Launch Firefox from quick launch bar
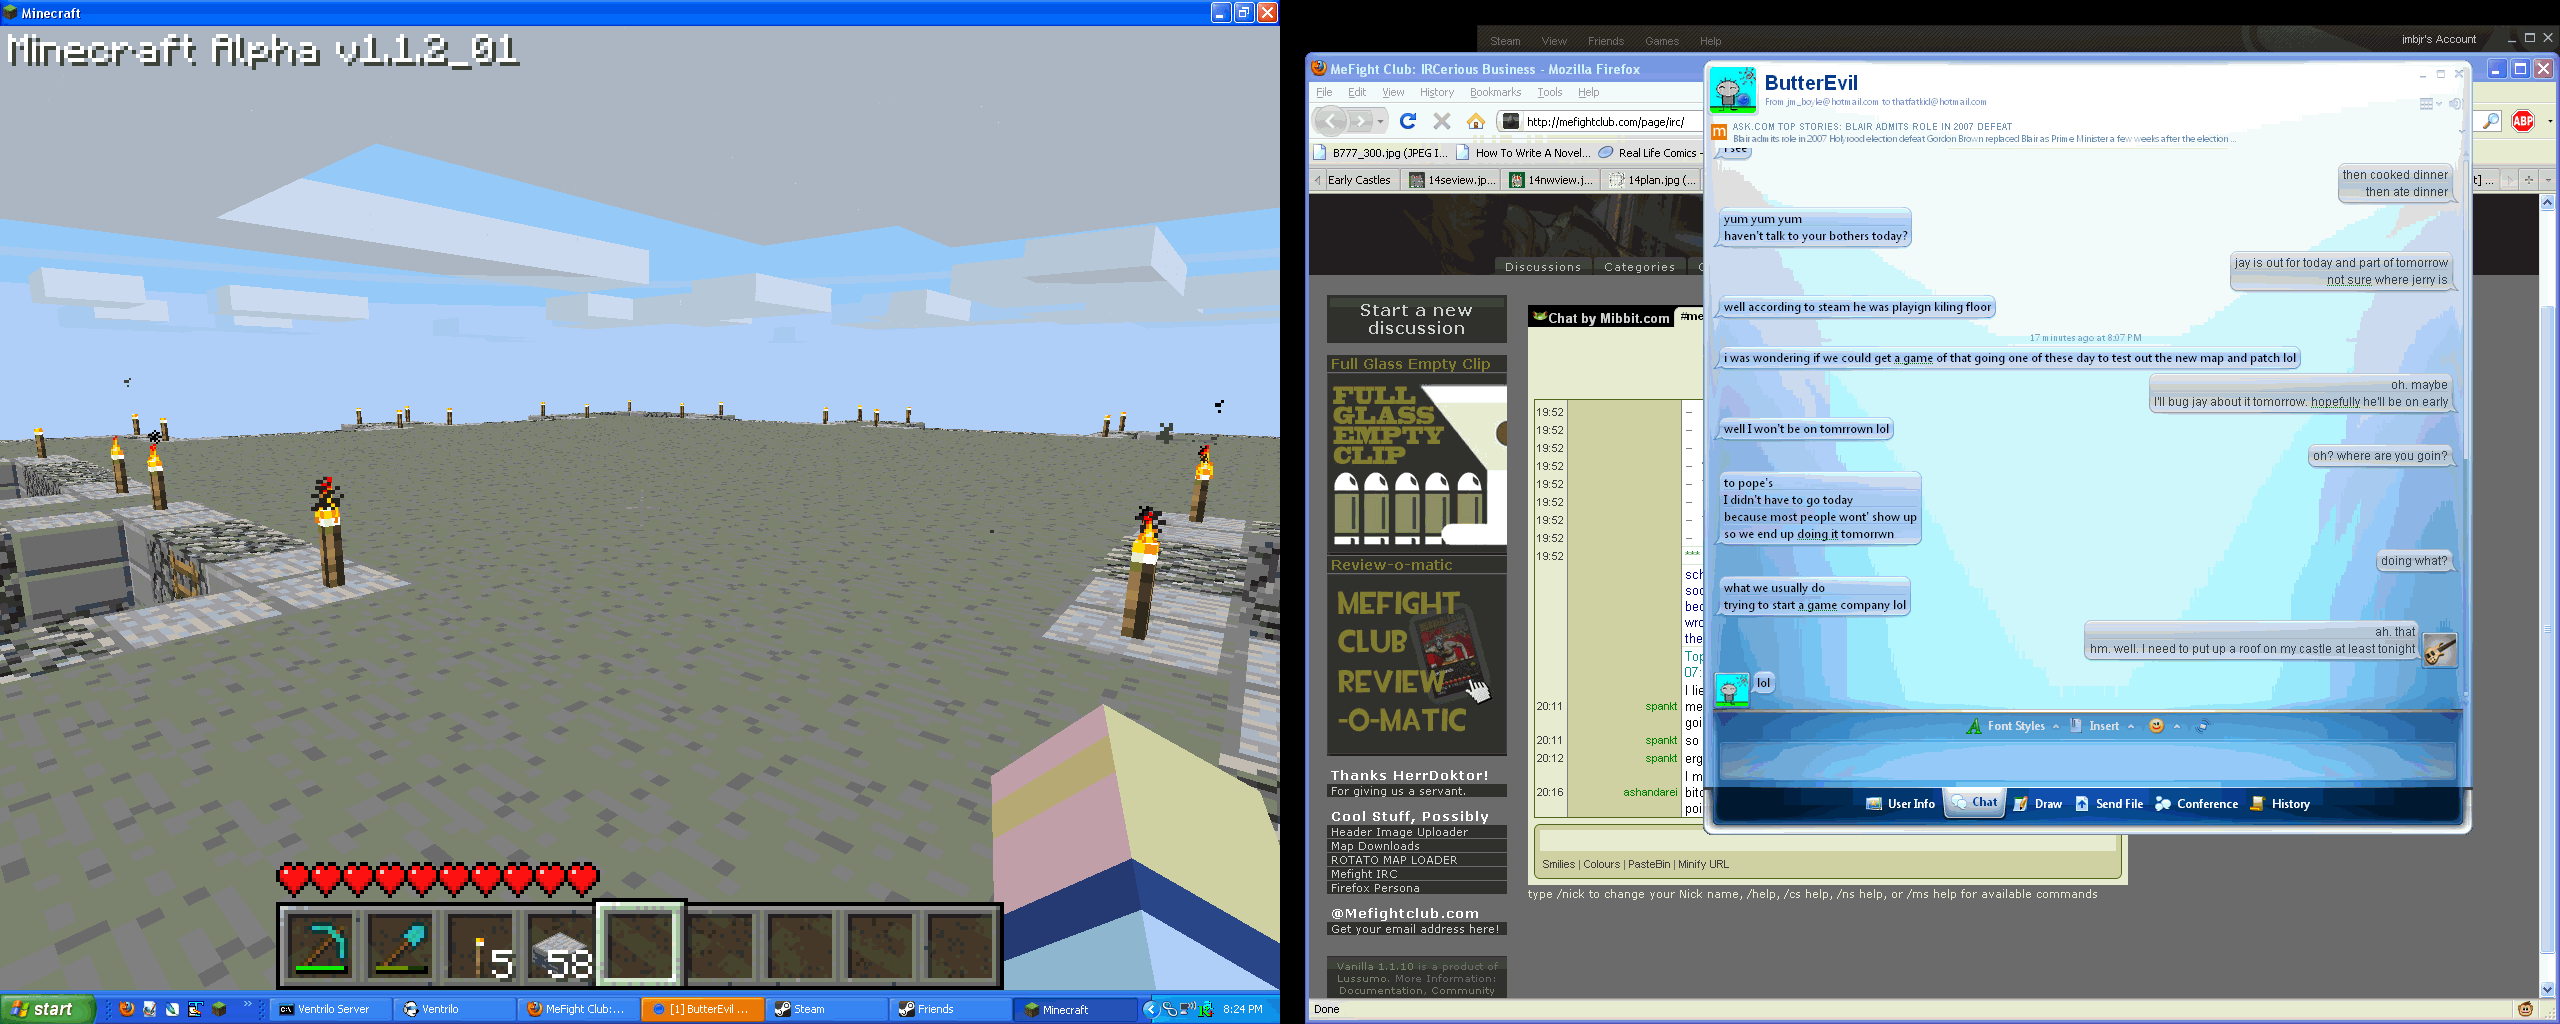The height and width of the screenshot is (1024, 2560). 126,1009
